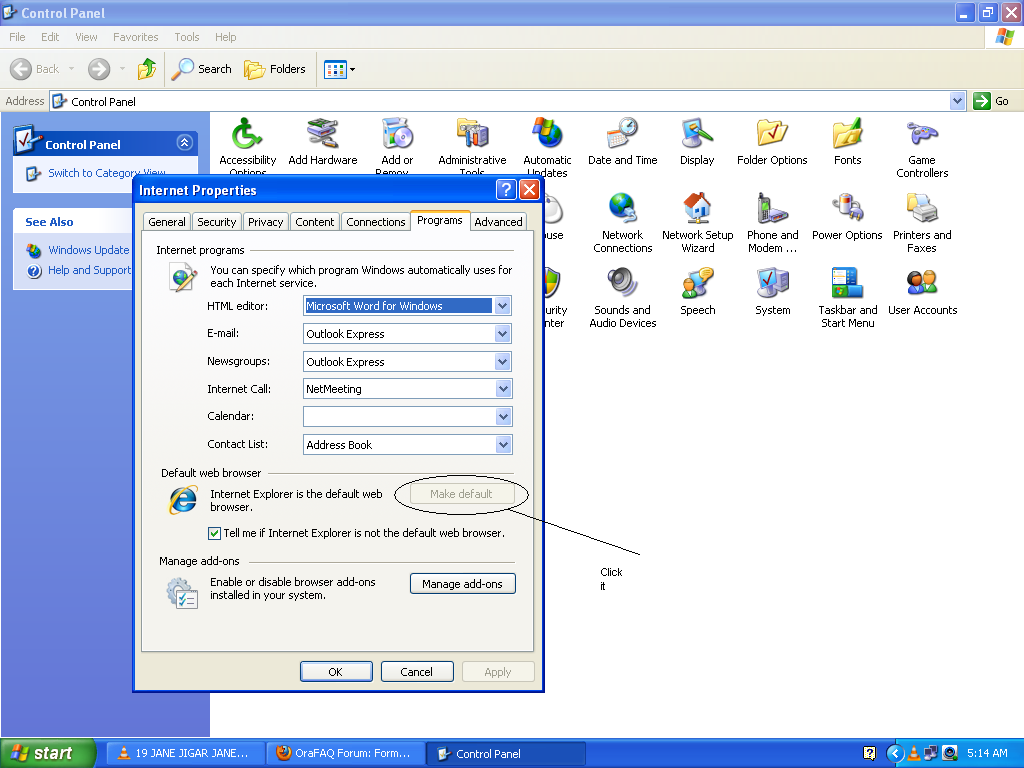Viewport: 1024px width, 768px height.
Task: Click the Manage add-ons button
Action: click(462, 584)
